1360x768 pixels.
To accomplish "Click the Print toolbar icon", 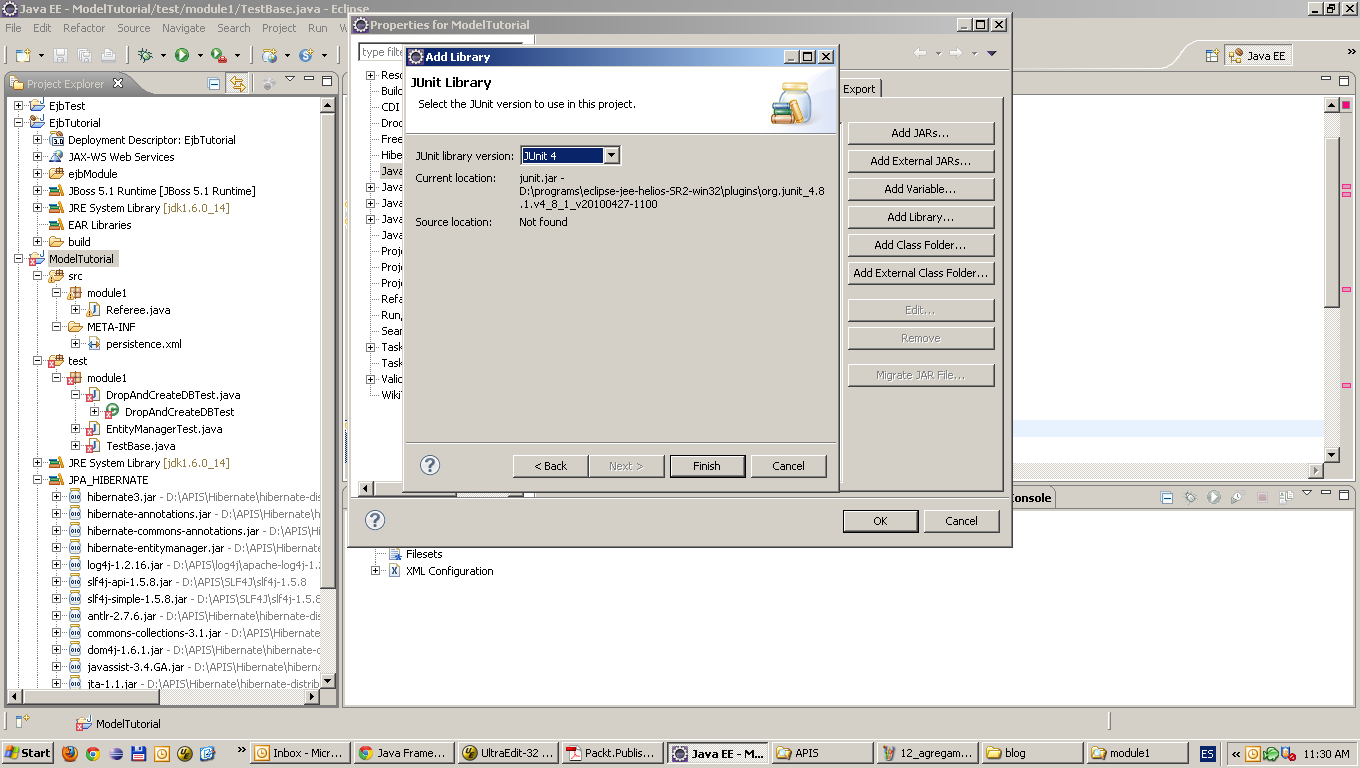I will 108,55.
